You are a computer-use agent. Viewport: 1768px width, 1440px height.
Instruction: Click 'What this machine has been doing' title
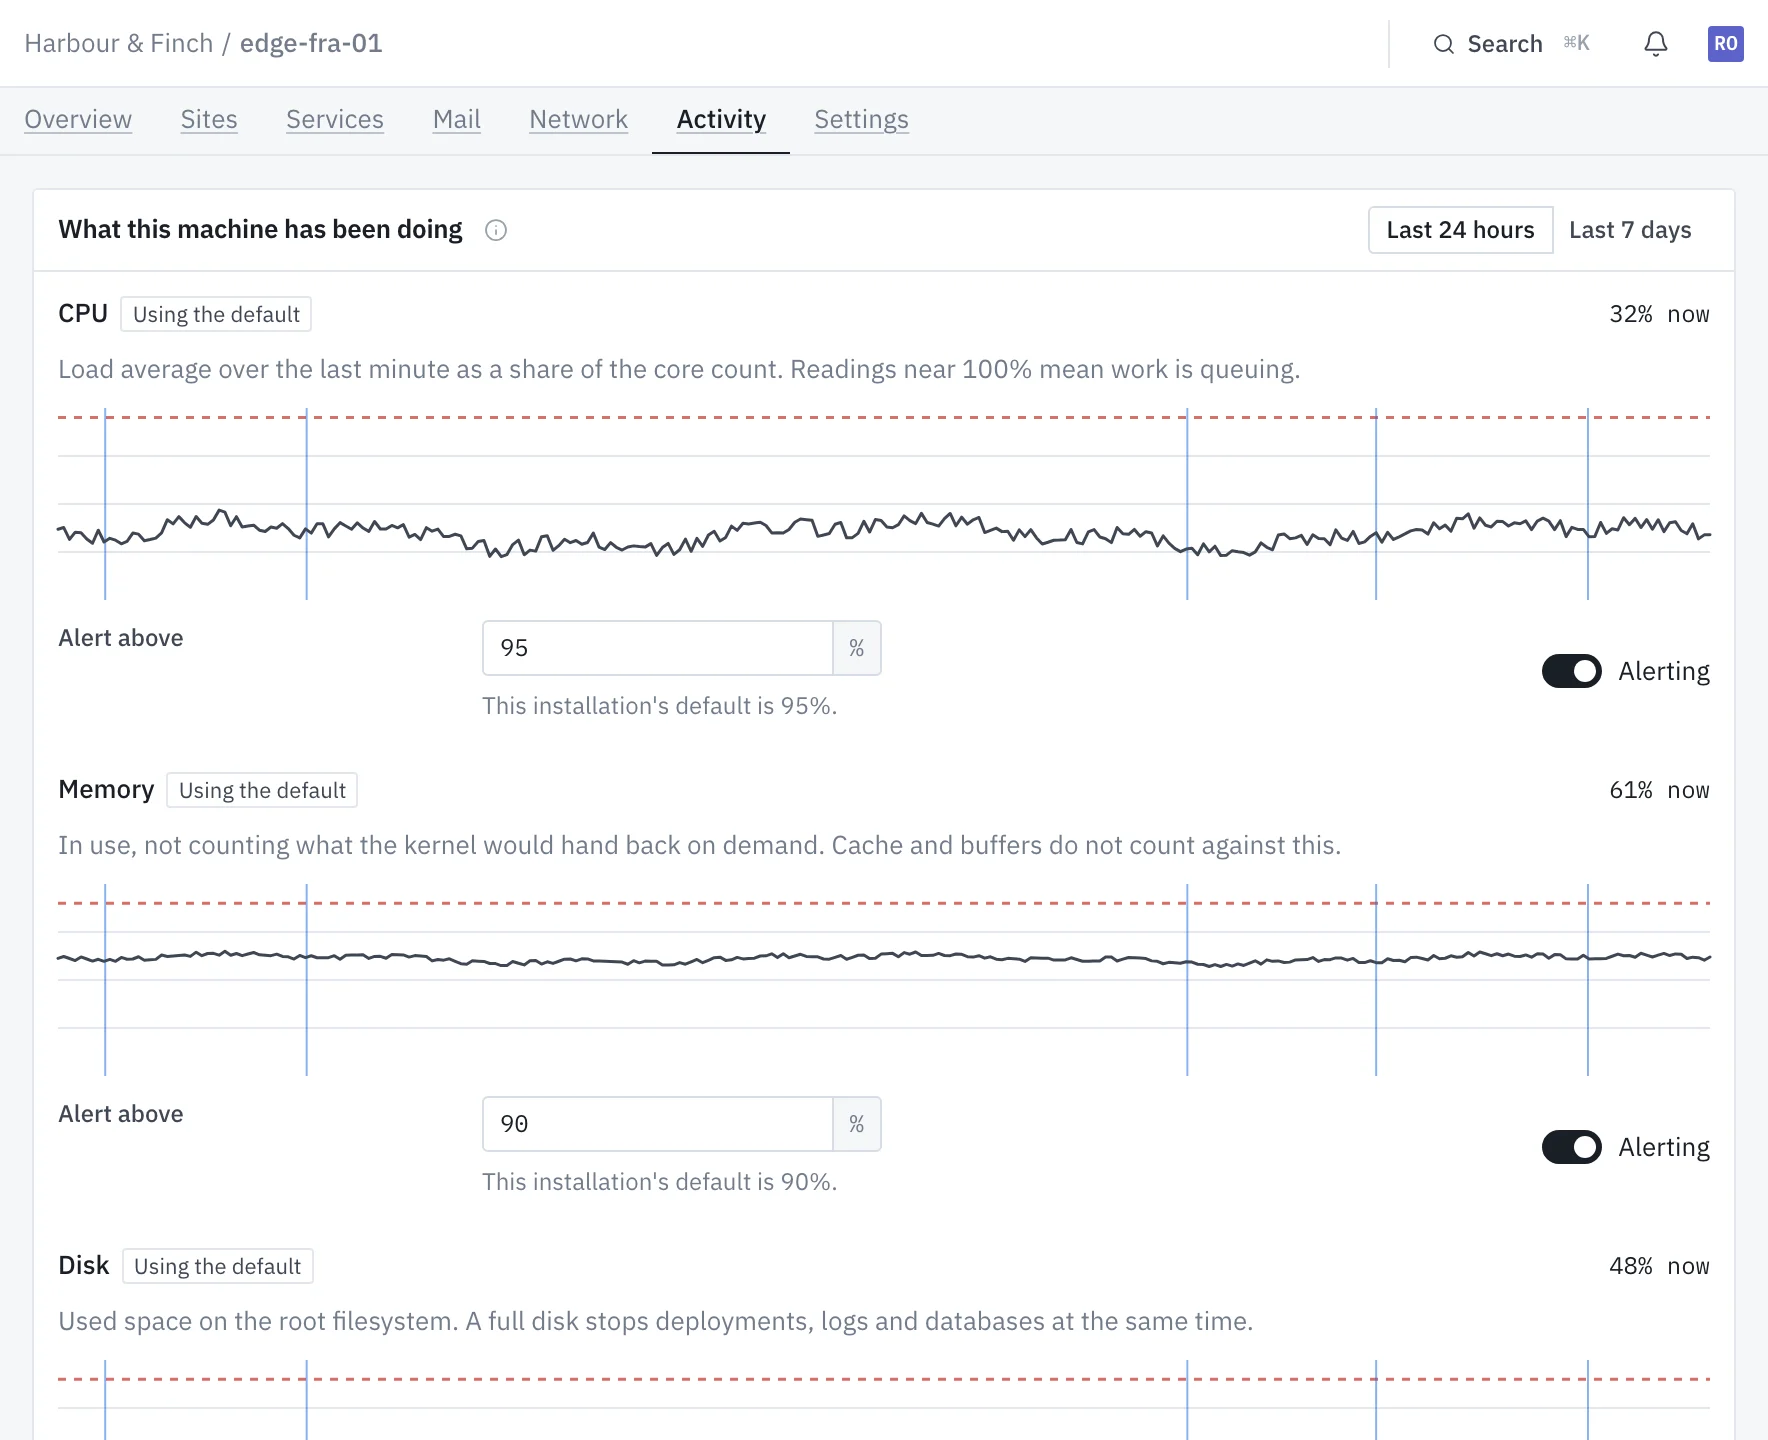260,230
